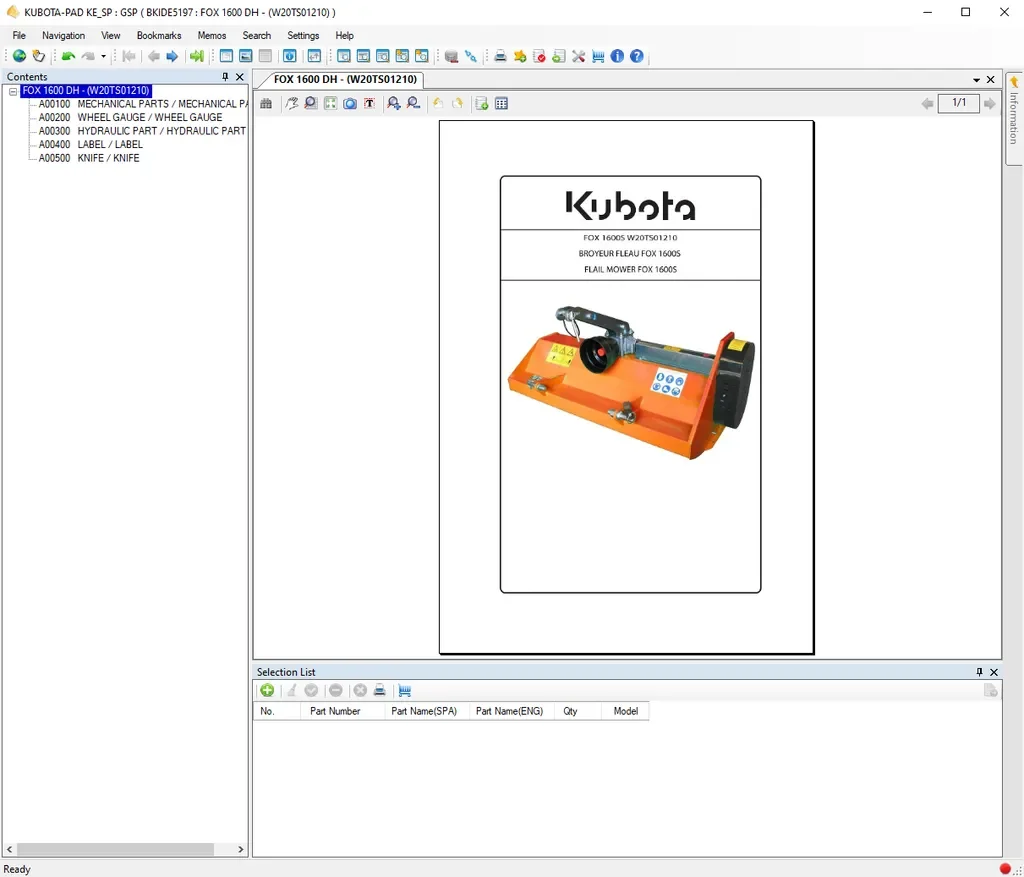The image size is (1024, 877).
Task: Fit the figure to the window
Action: point(330,103)
